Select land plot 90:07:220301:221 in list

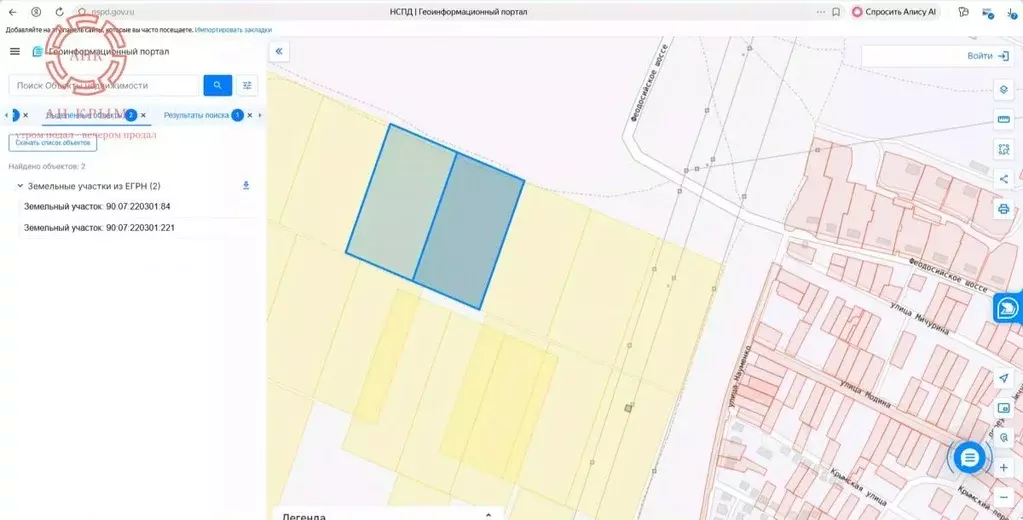pyautogui.click(x=99, y=228)
